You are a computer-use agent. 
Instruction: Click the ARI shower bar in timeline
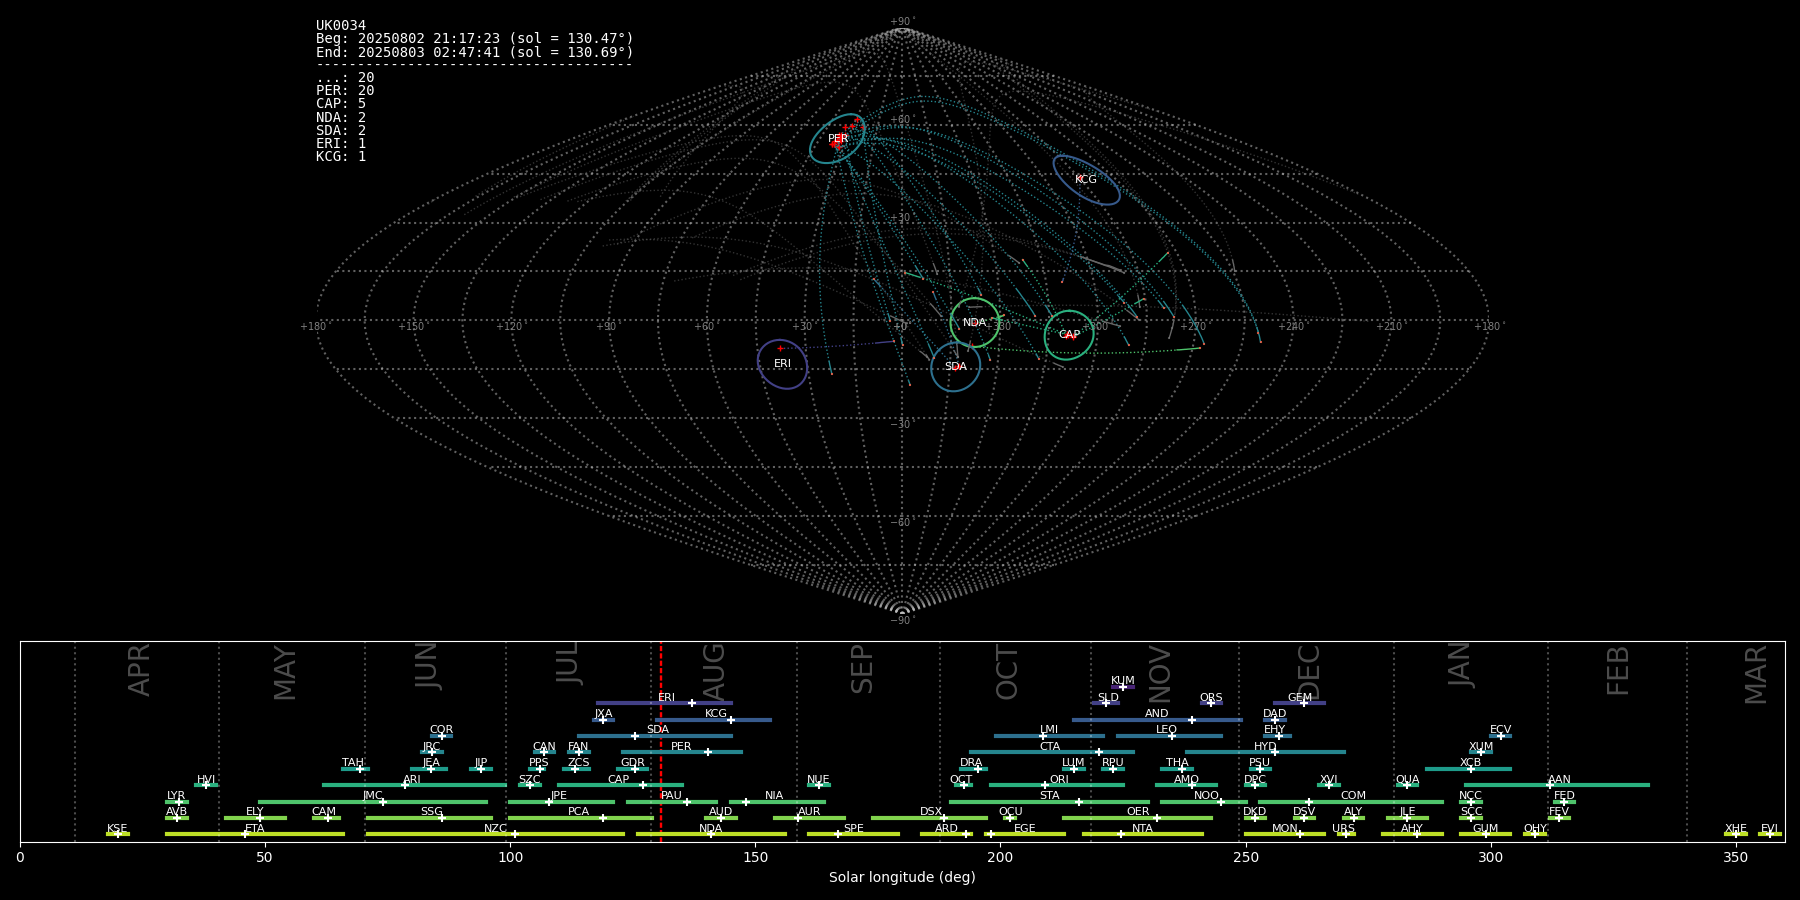(414, 785)
